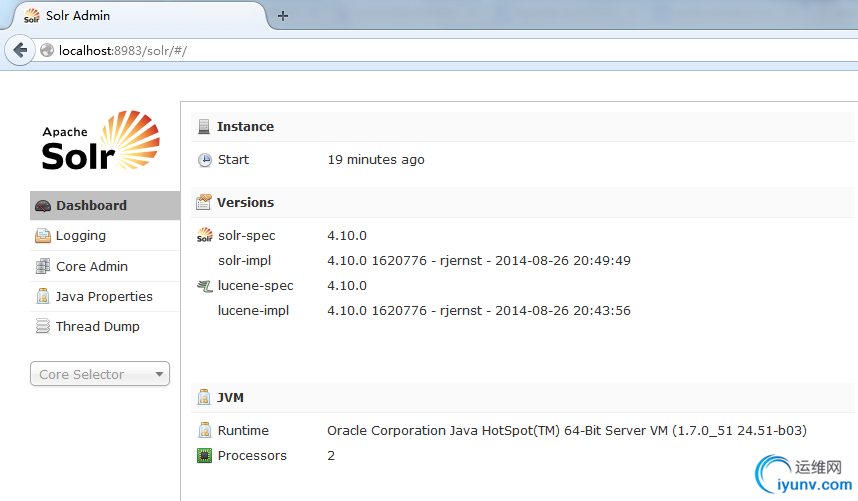Viewport: 858px width, 501px height.
Task: Click the Versions section header
Action: [x=523, y=202]
